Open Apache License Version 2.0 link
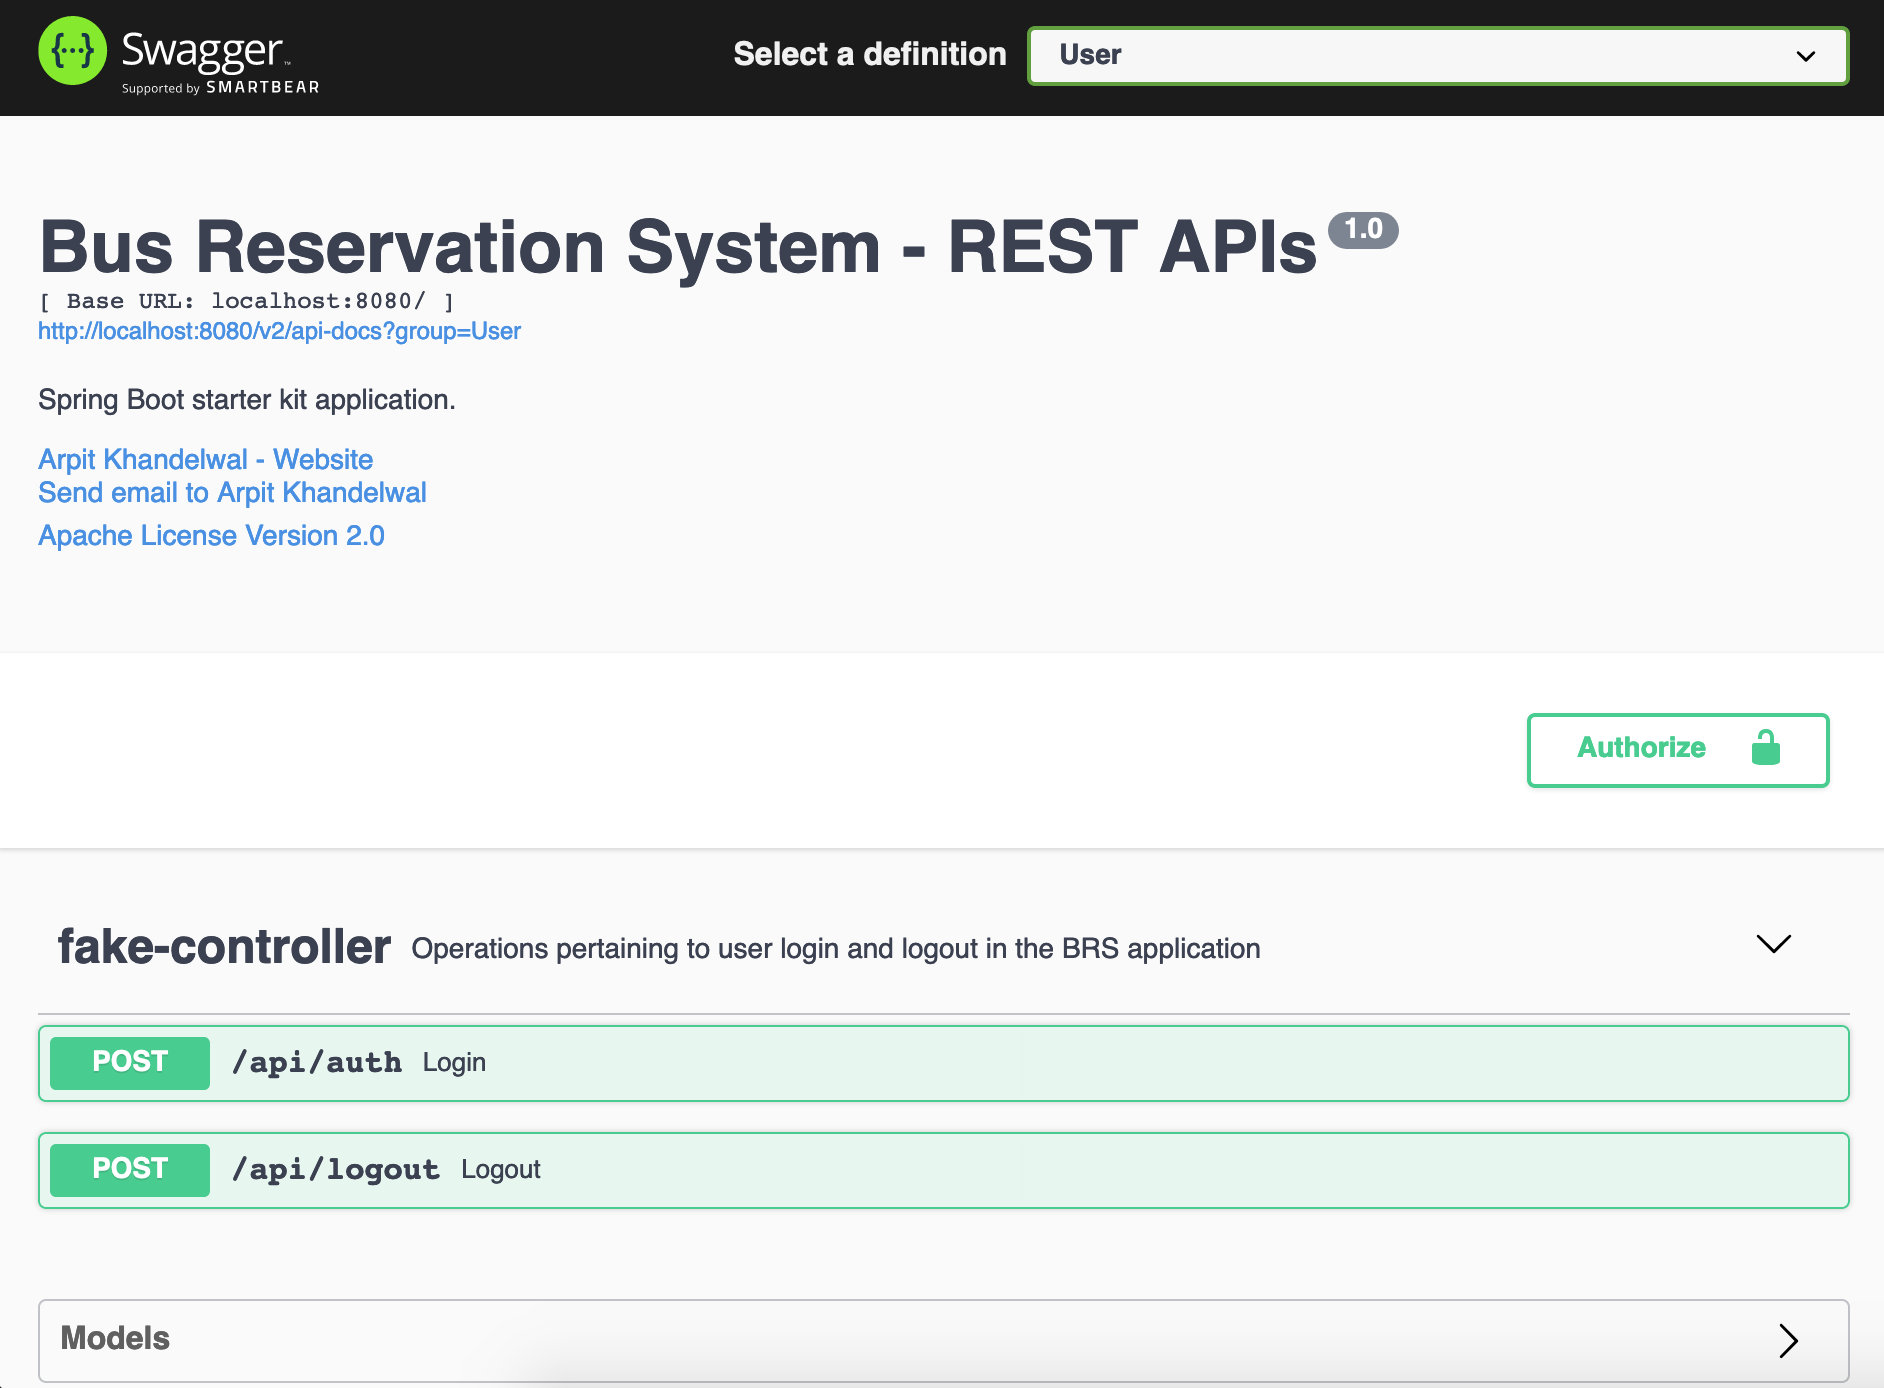The height and width of the screenshot is (1388, 1884). 211,535
